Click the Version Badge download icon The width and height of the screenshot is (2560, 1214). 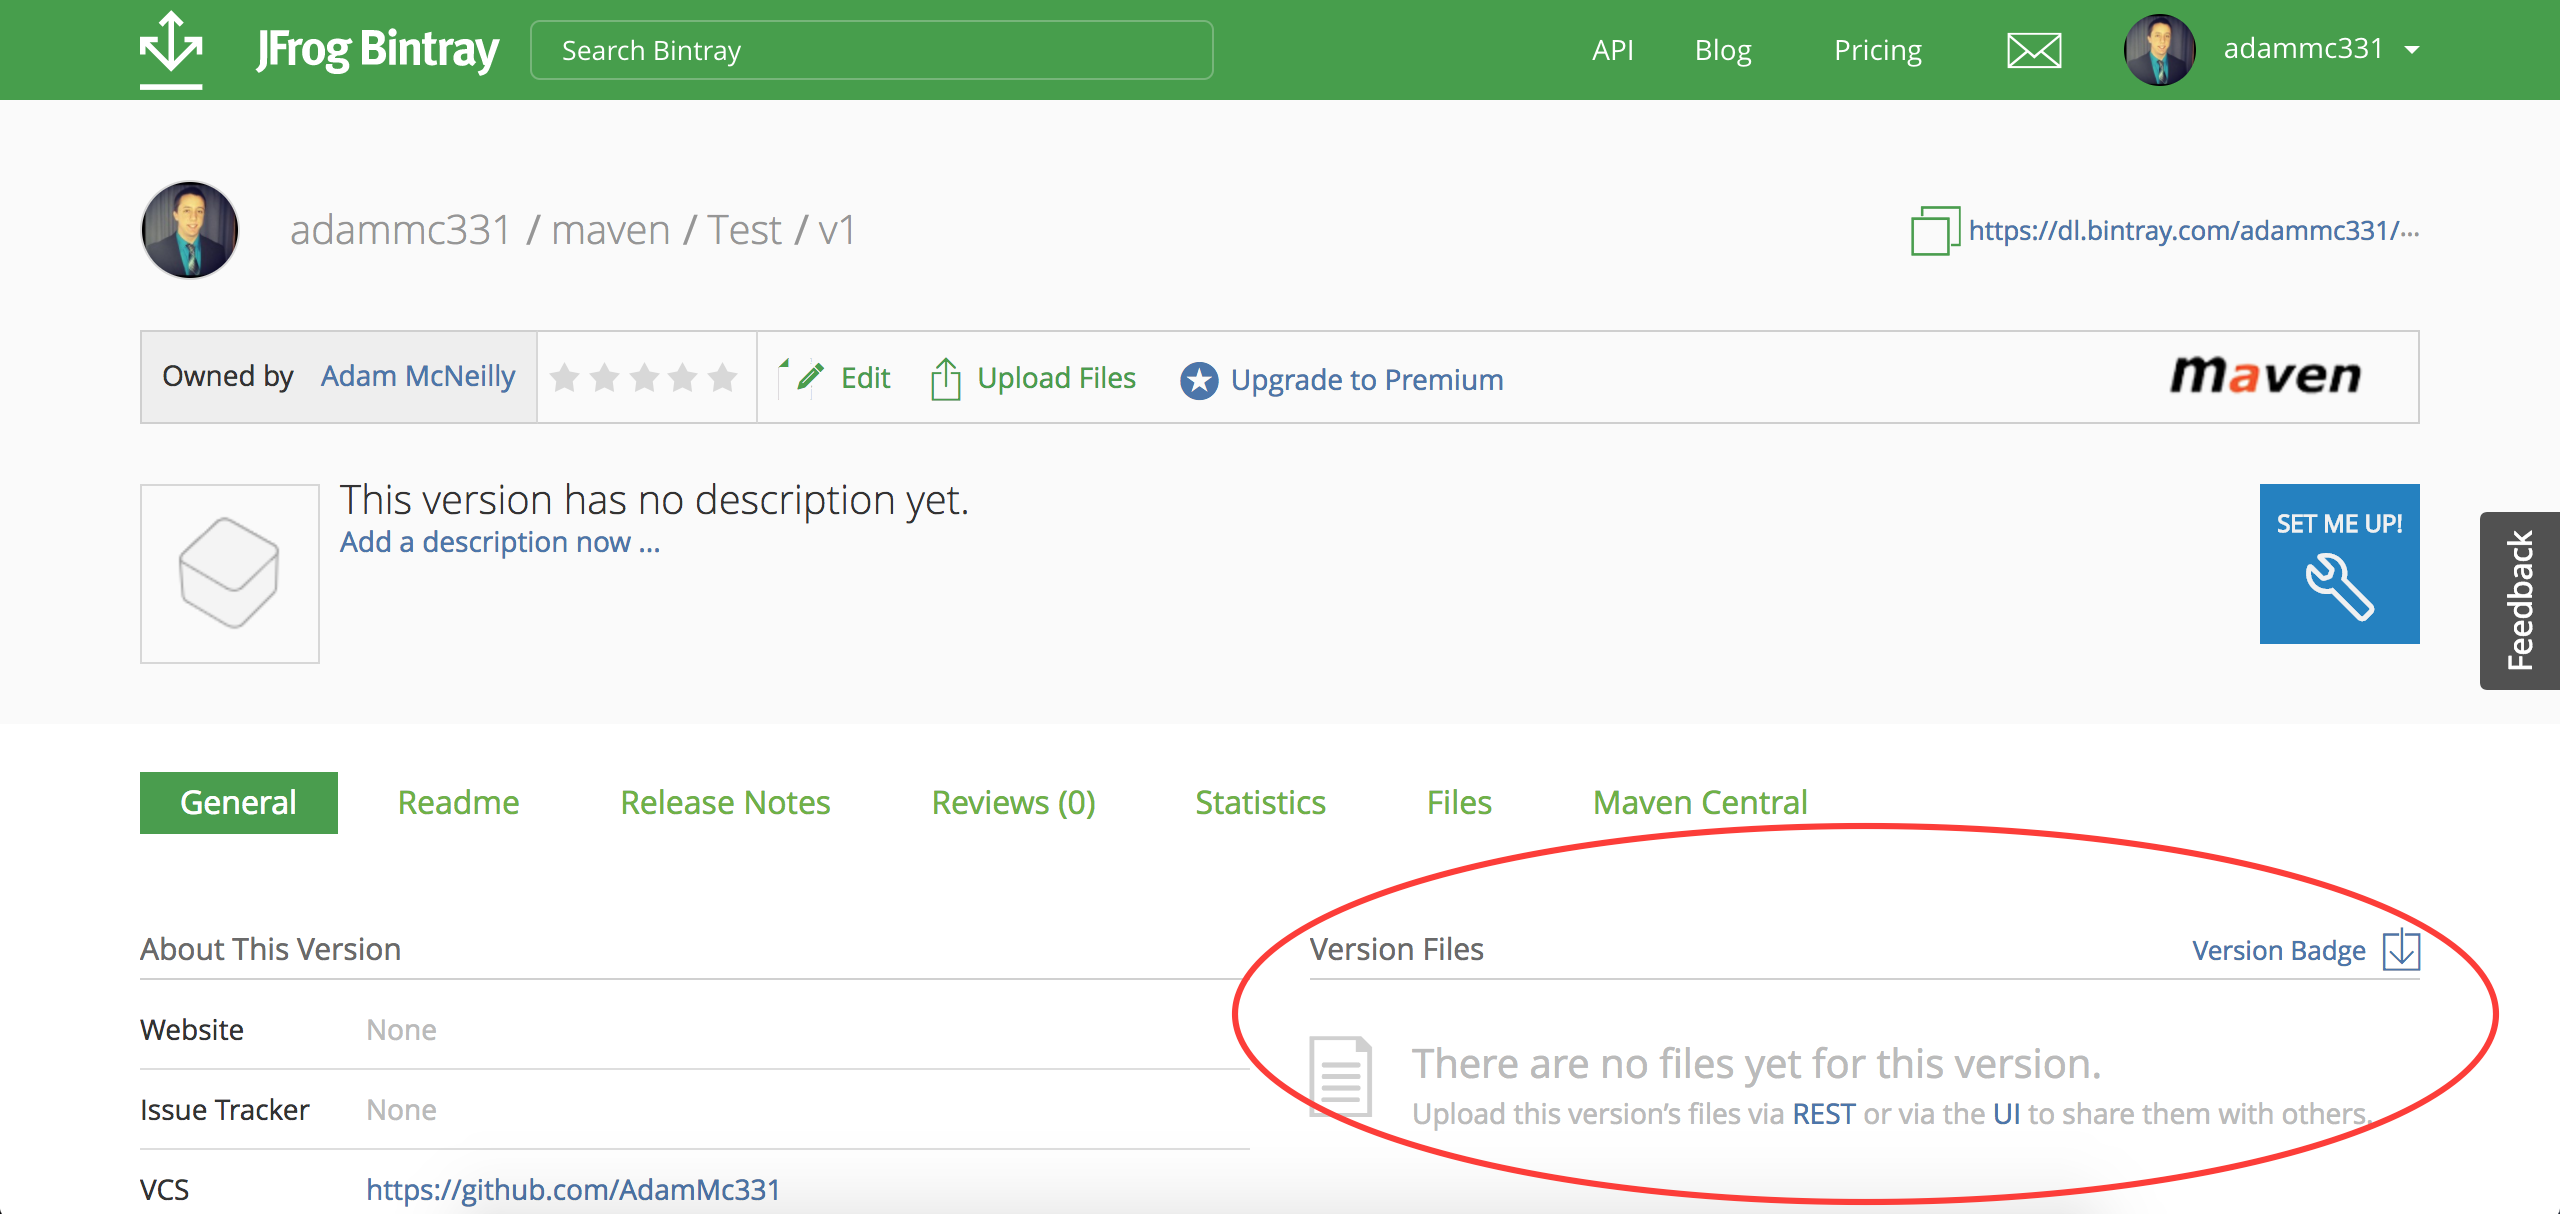click(x=2401, y=950)
